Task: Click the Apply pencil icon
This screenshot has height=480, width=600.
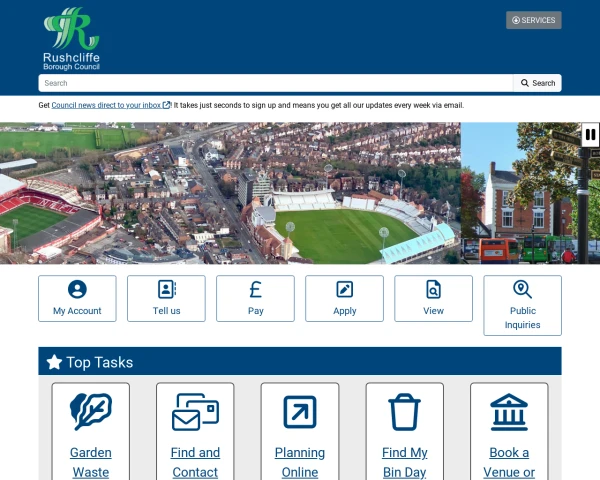Action: pos(344,289)
